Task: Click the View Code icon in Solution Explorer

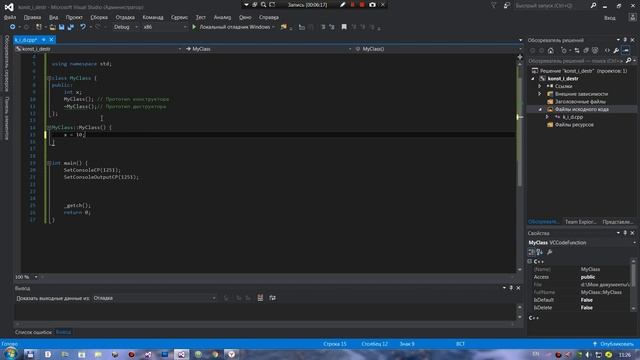Action: point(607,51)
